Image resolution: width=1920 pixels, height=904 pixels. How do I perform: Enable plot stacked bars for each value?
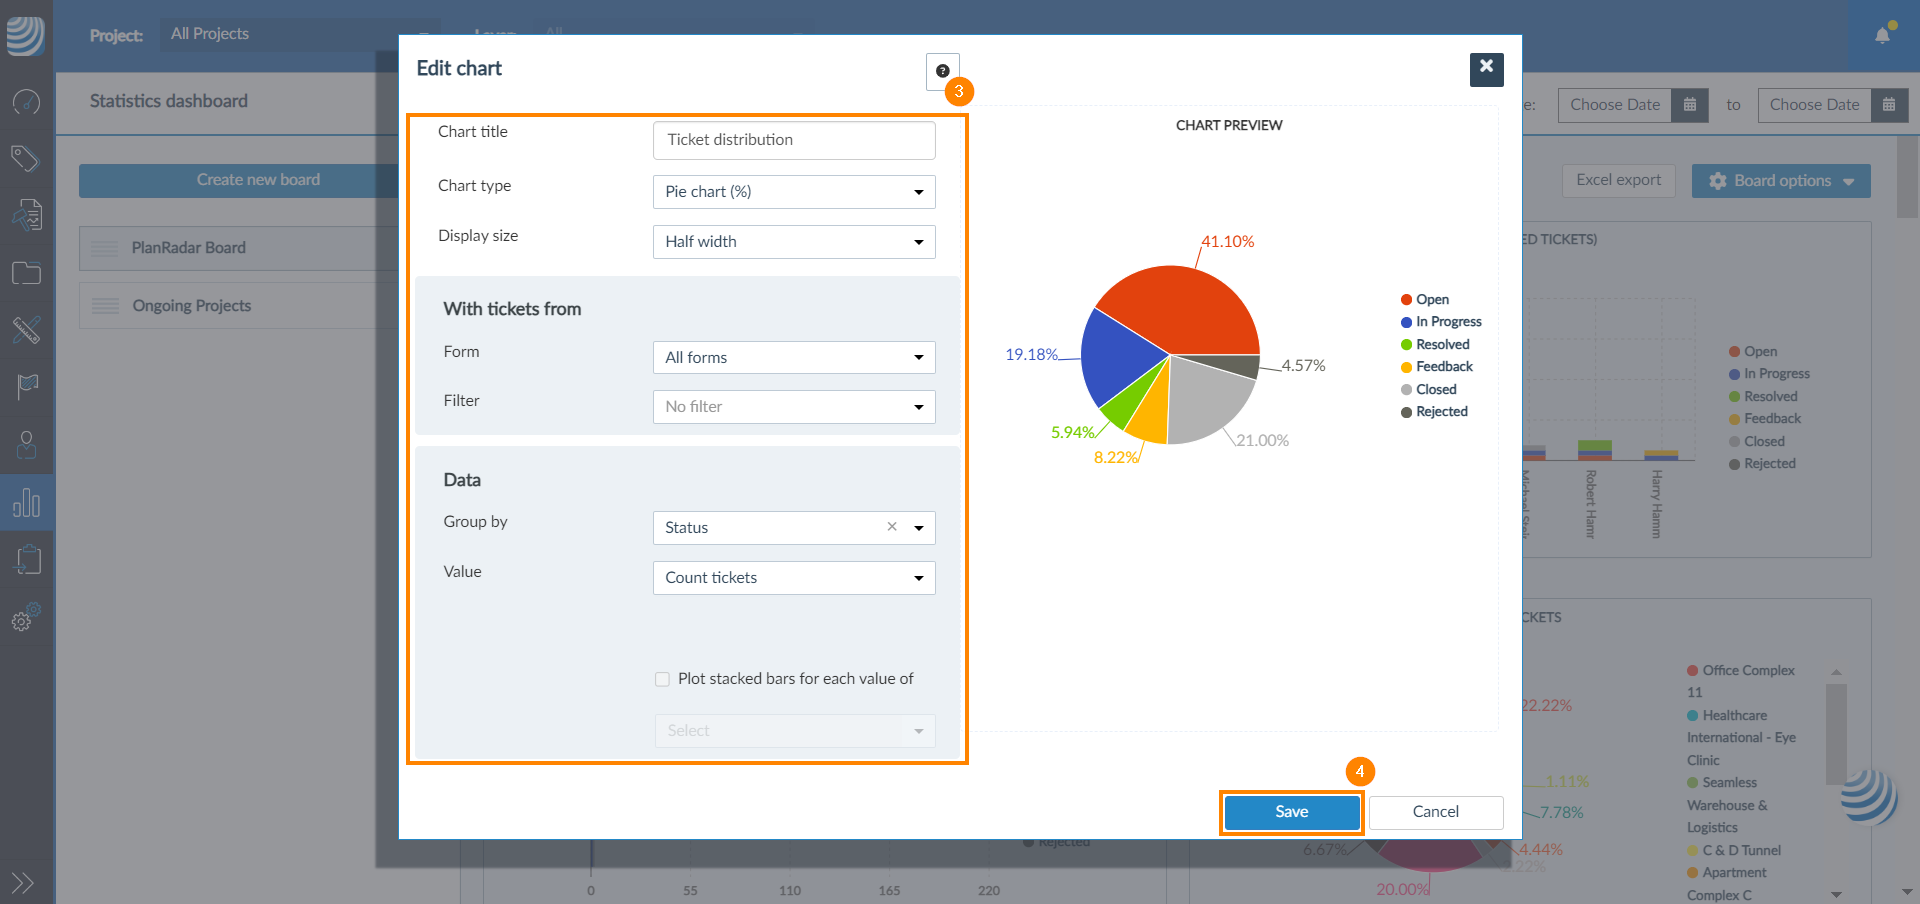(x=662, y=679)
